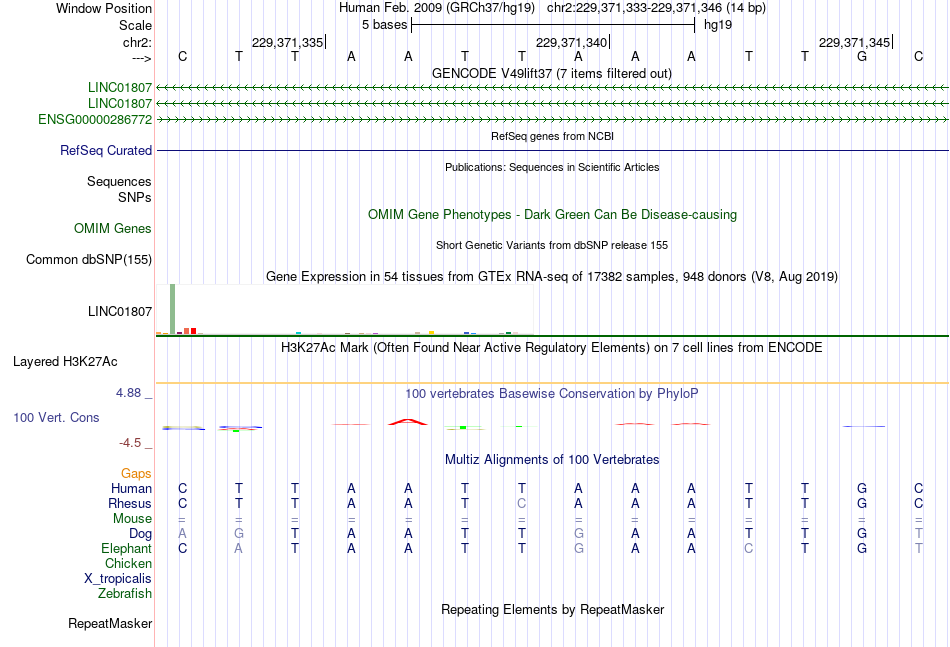
Task: Click Repeating Elements by RepeatMasker title
Action: pyautogui.click(x=553, y=609)
